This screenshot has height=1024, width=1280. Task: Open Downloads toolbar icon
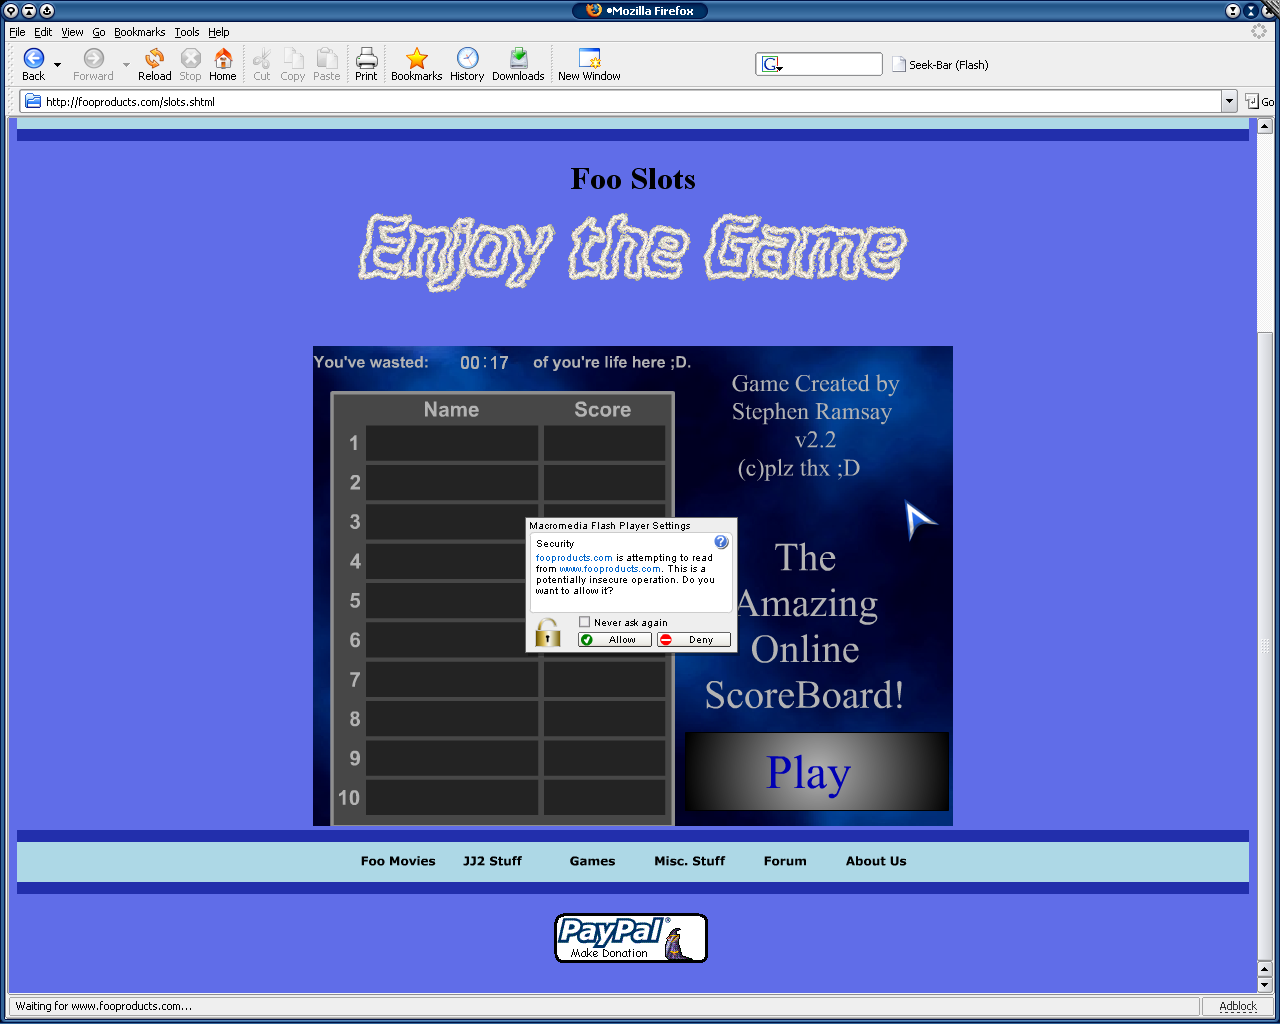518,59
